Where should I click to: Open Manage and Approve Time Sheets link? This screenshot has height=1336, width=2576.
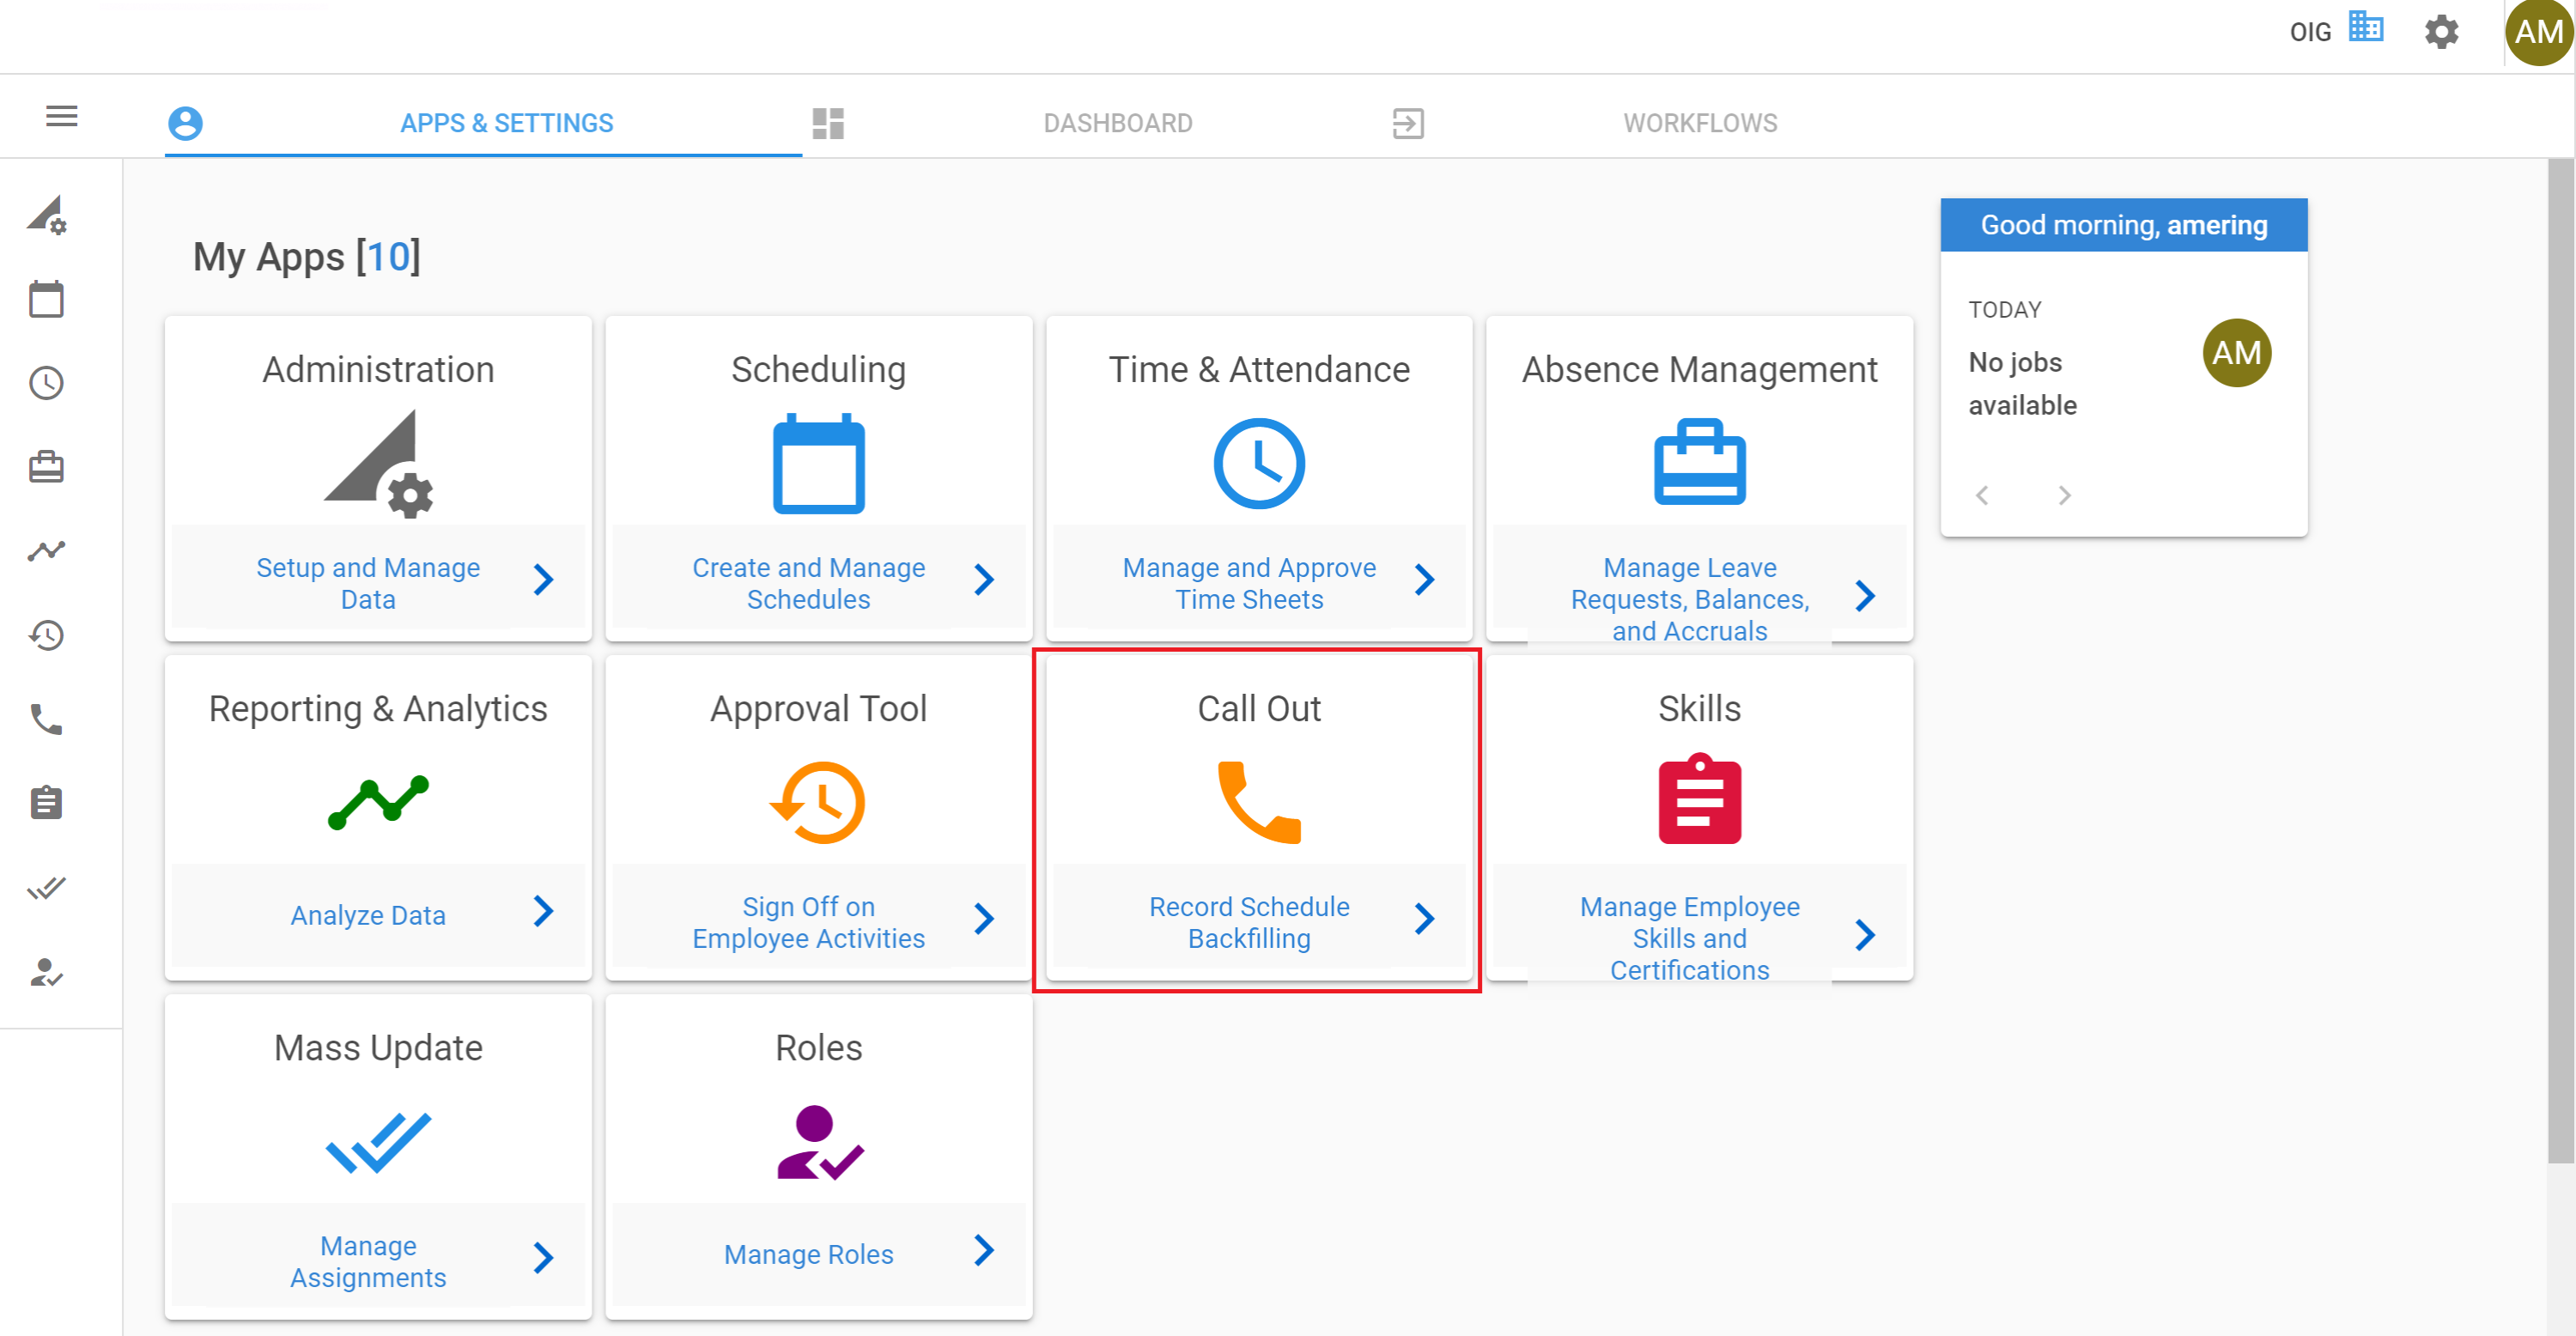point(1249,583)
